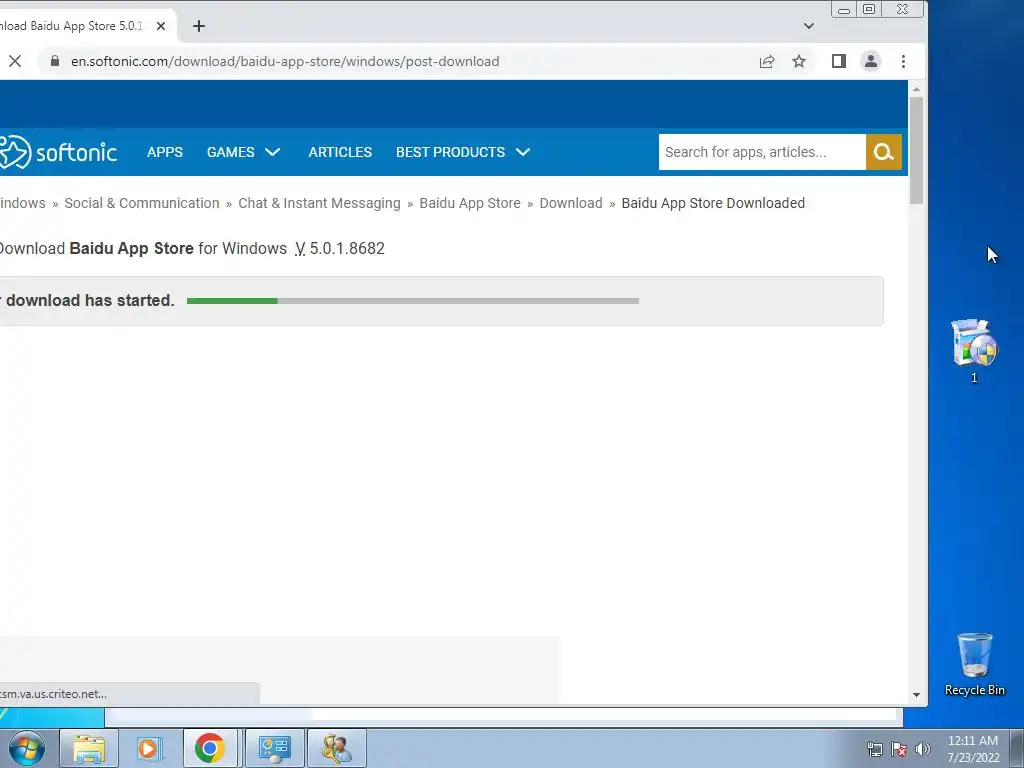Close the Baidu App Store tab
The height and width of the screenshot is (768, 1024).
pos(161,26)
